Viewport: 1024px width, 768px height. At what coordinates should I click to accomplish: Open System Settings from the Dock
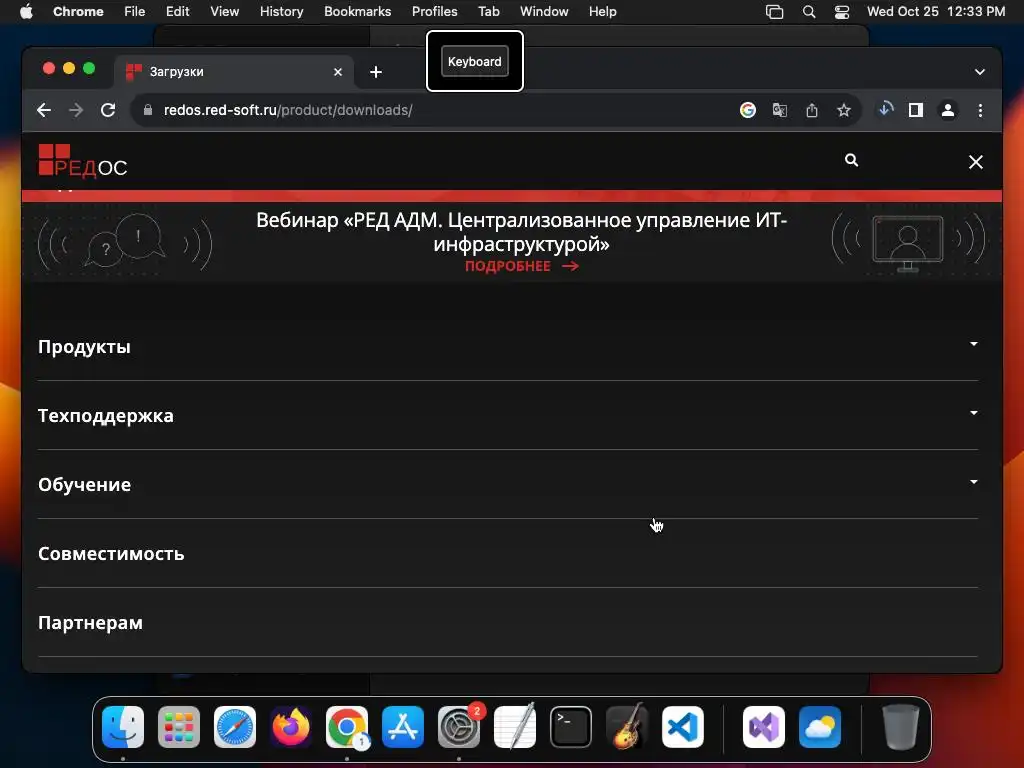pyautogui.click(x=458, y=727)
